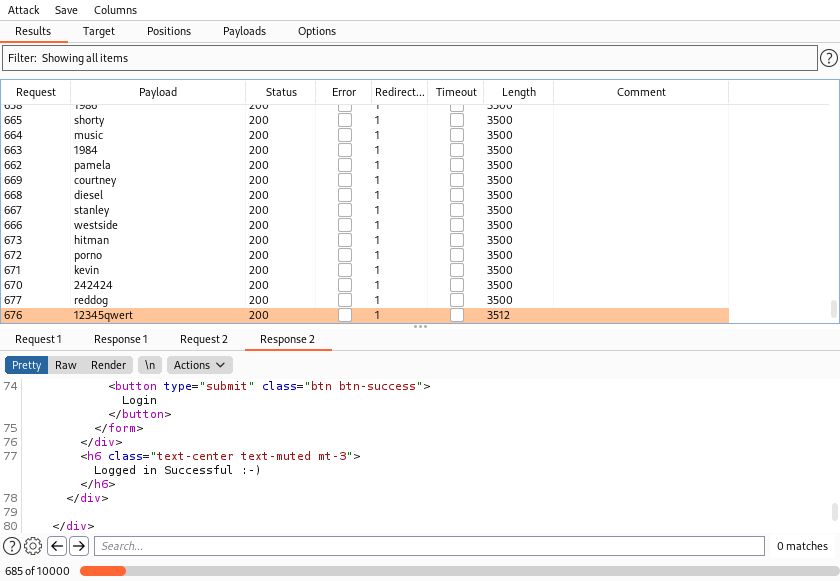
Task: Open search help icon at bottom left
Action: 12,546
